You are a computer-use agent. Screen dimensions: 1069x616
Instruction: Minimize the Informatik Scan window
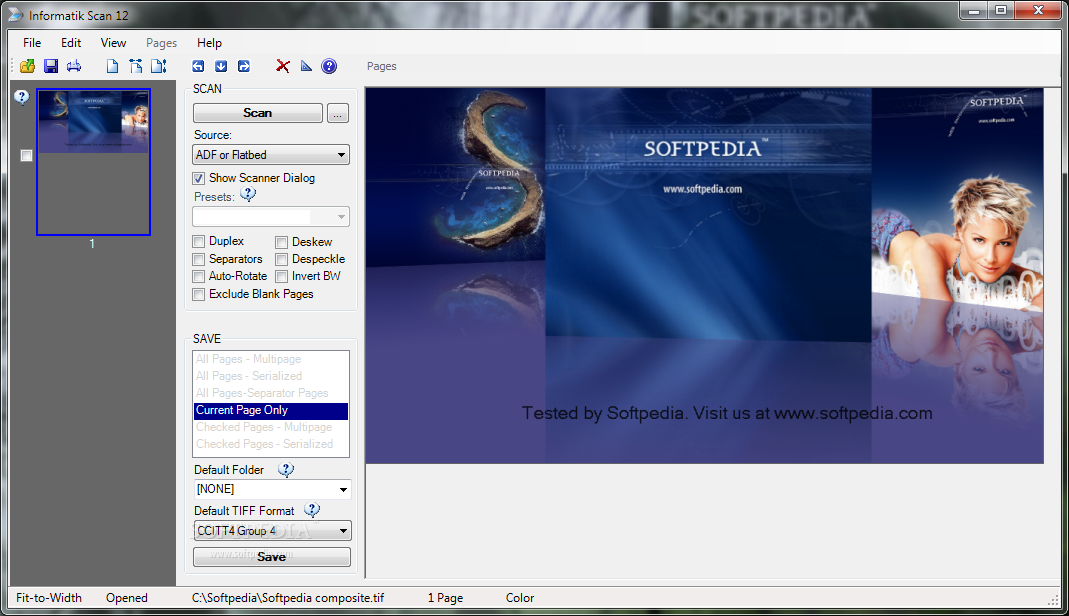[974, 10]
